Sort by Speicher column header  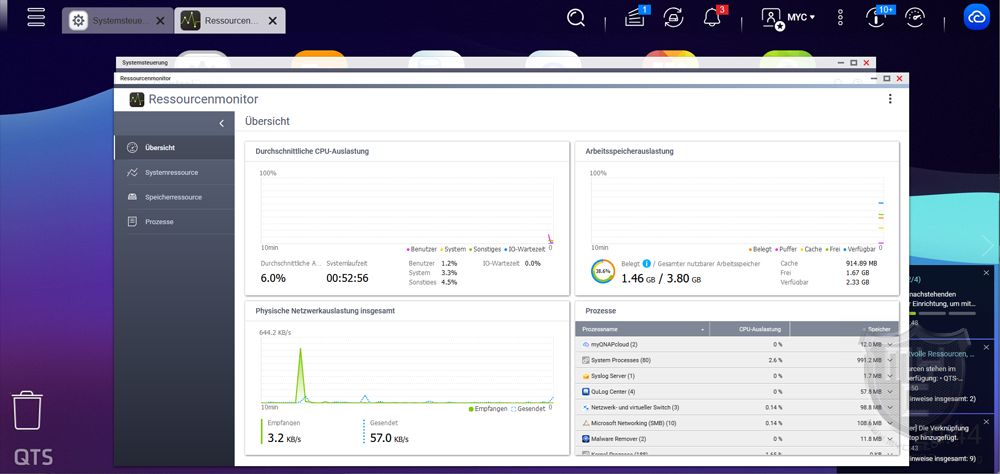[x=844, y=329]
